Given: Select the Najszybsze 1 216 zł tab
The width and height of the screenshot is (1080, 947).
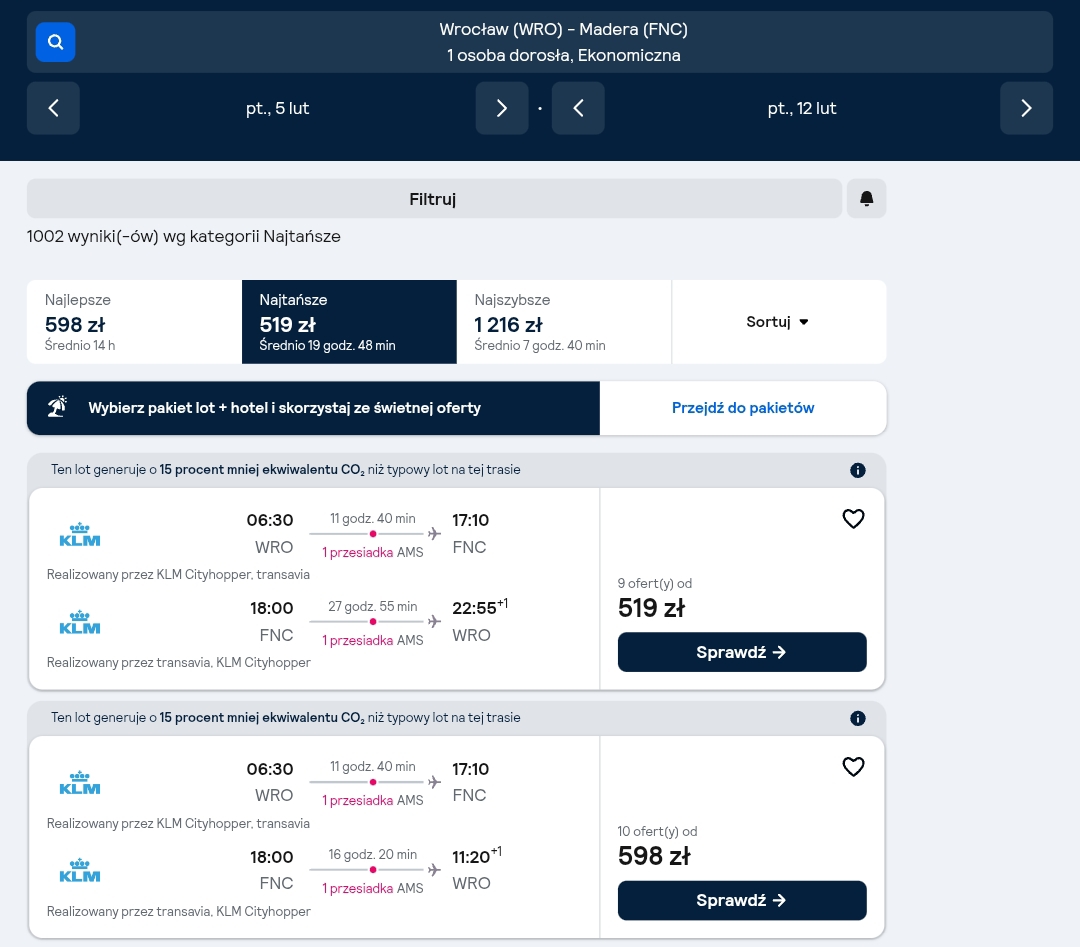Looking at the screenshot, I should pos(564,322).
